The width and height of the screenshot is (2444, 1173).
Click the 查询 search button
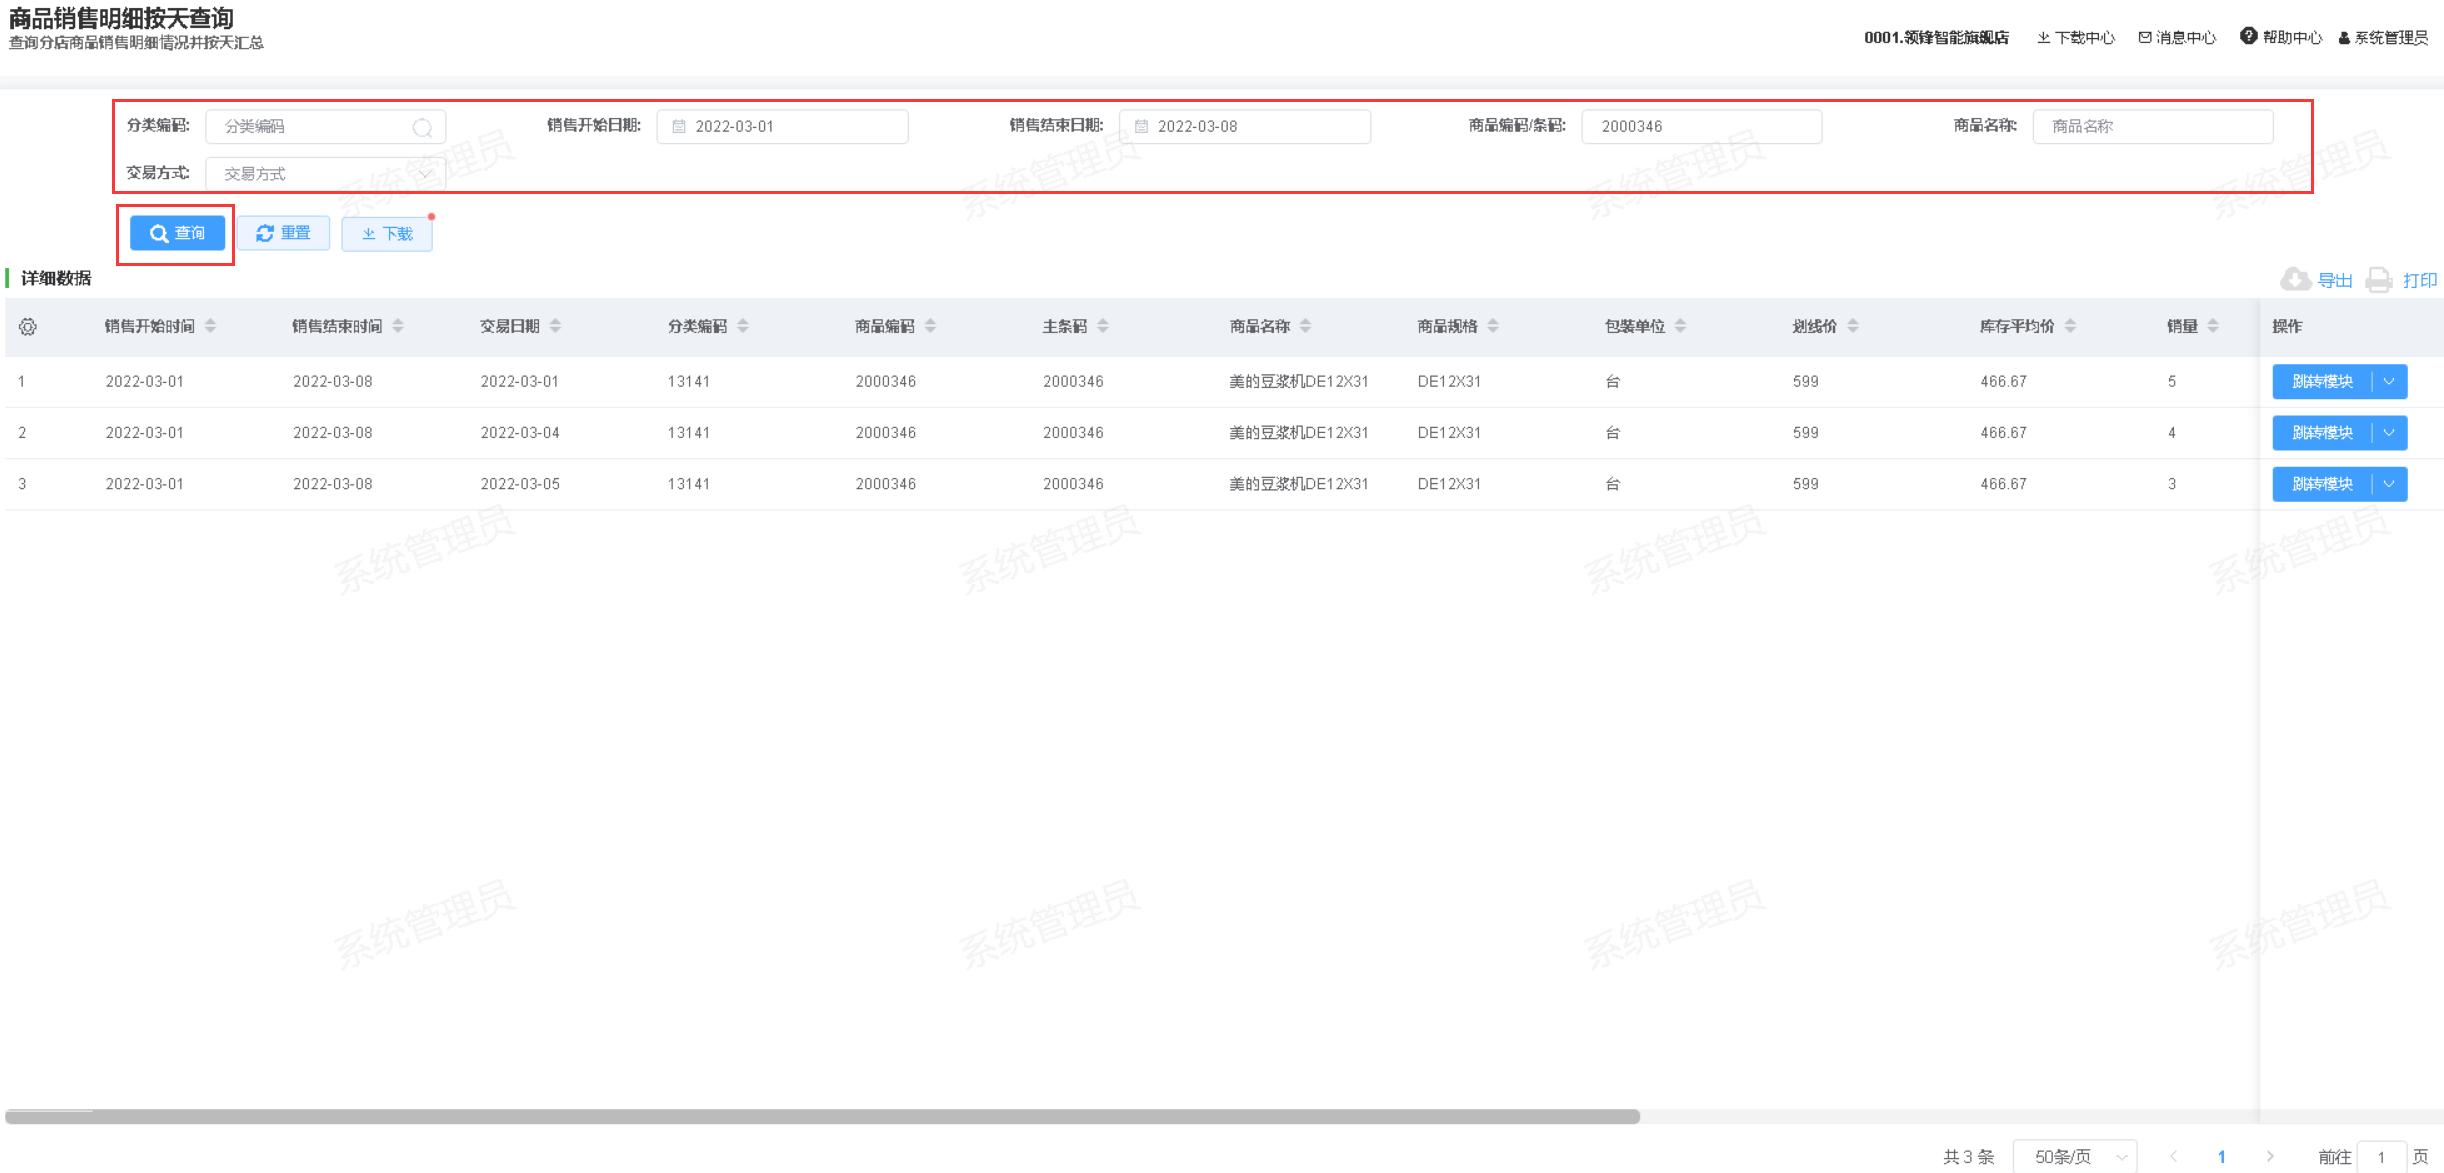coord(177,233)
